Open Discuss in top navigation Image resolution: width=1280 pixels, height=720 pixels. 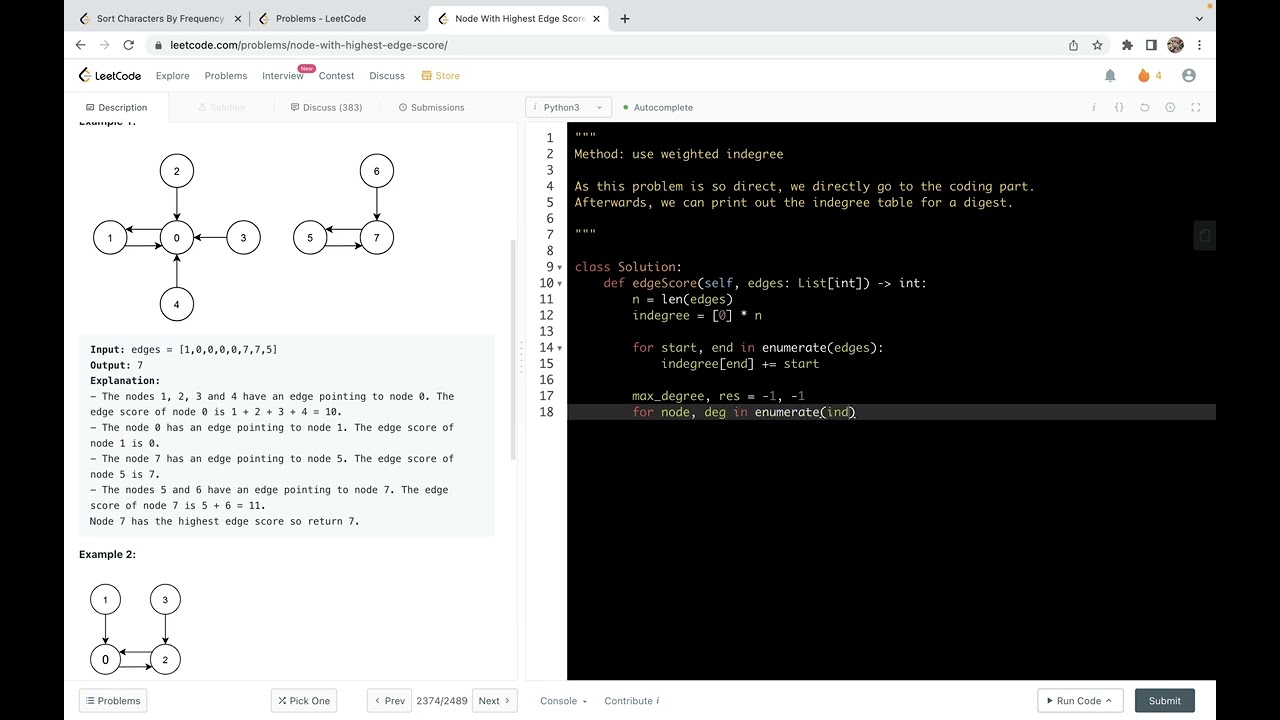(x=387, y=76)
